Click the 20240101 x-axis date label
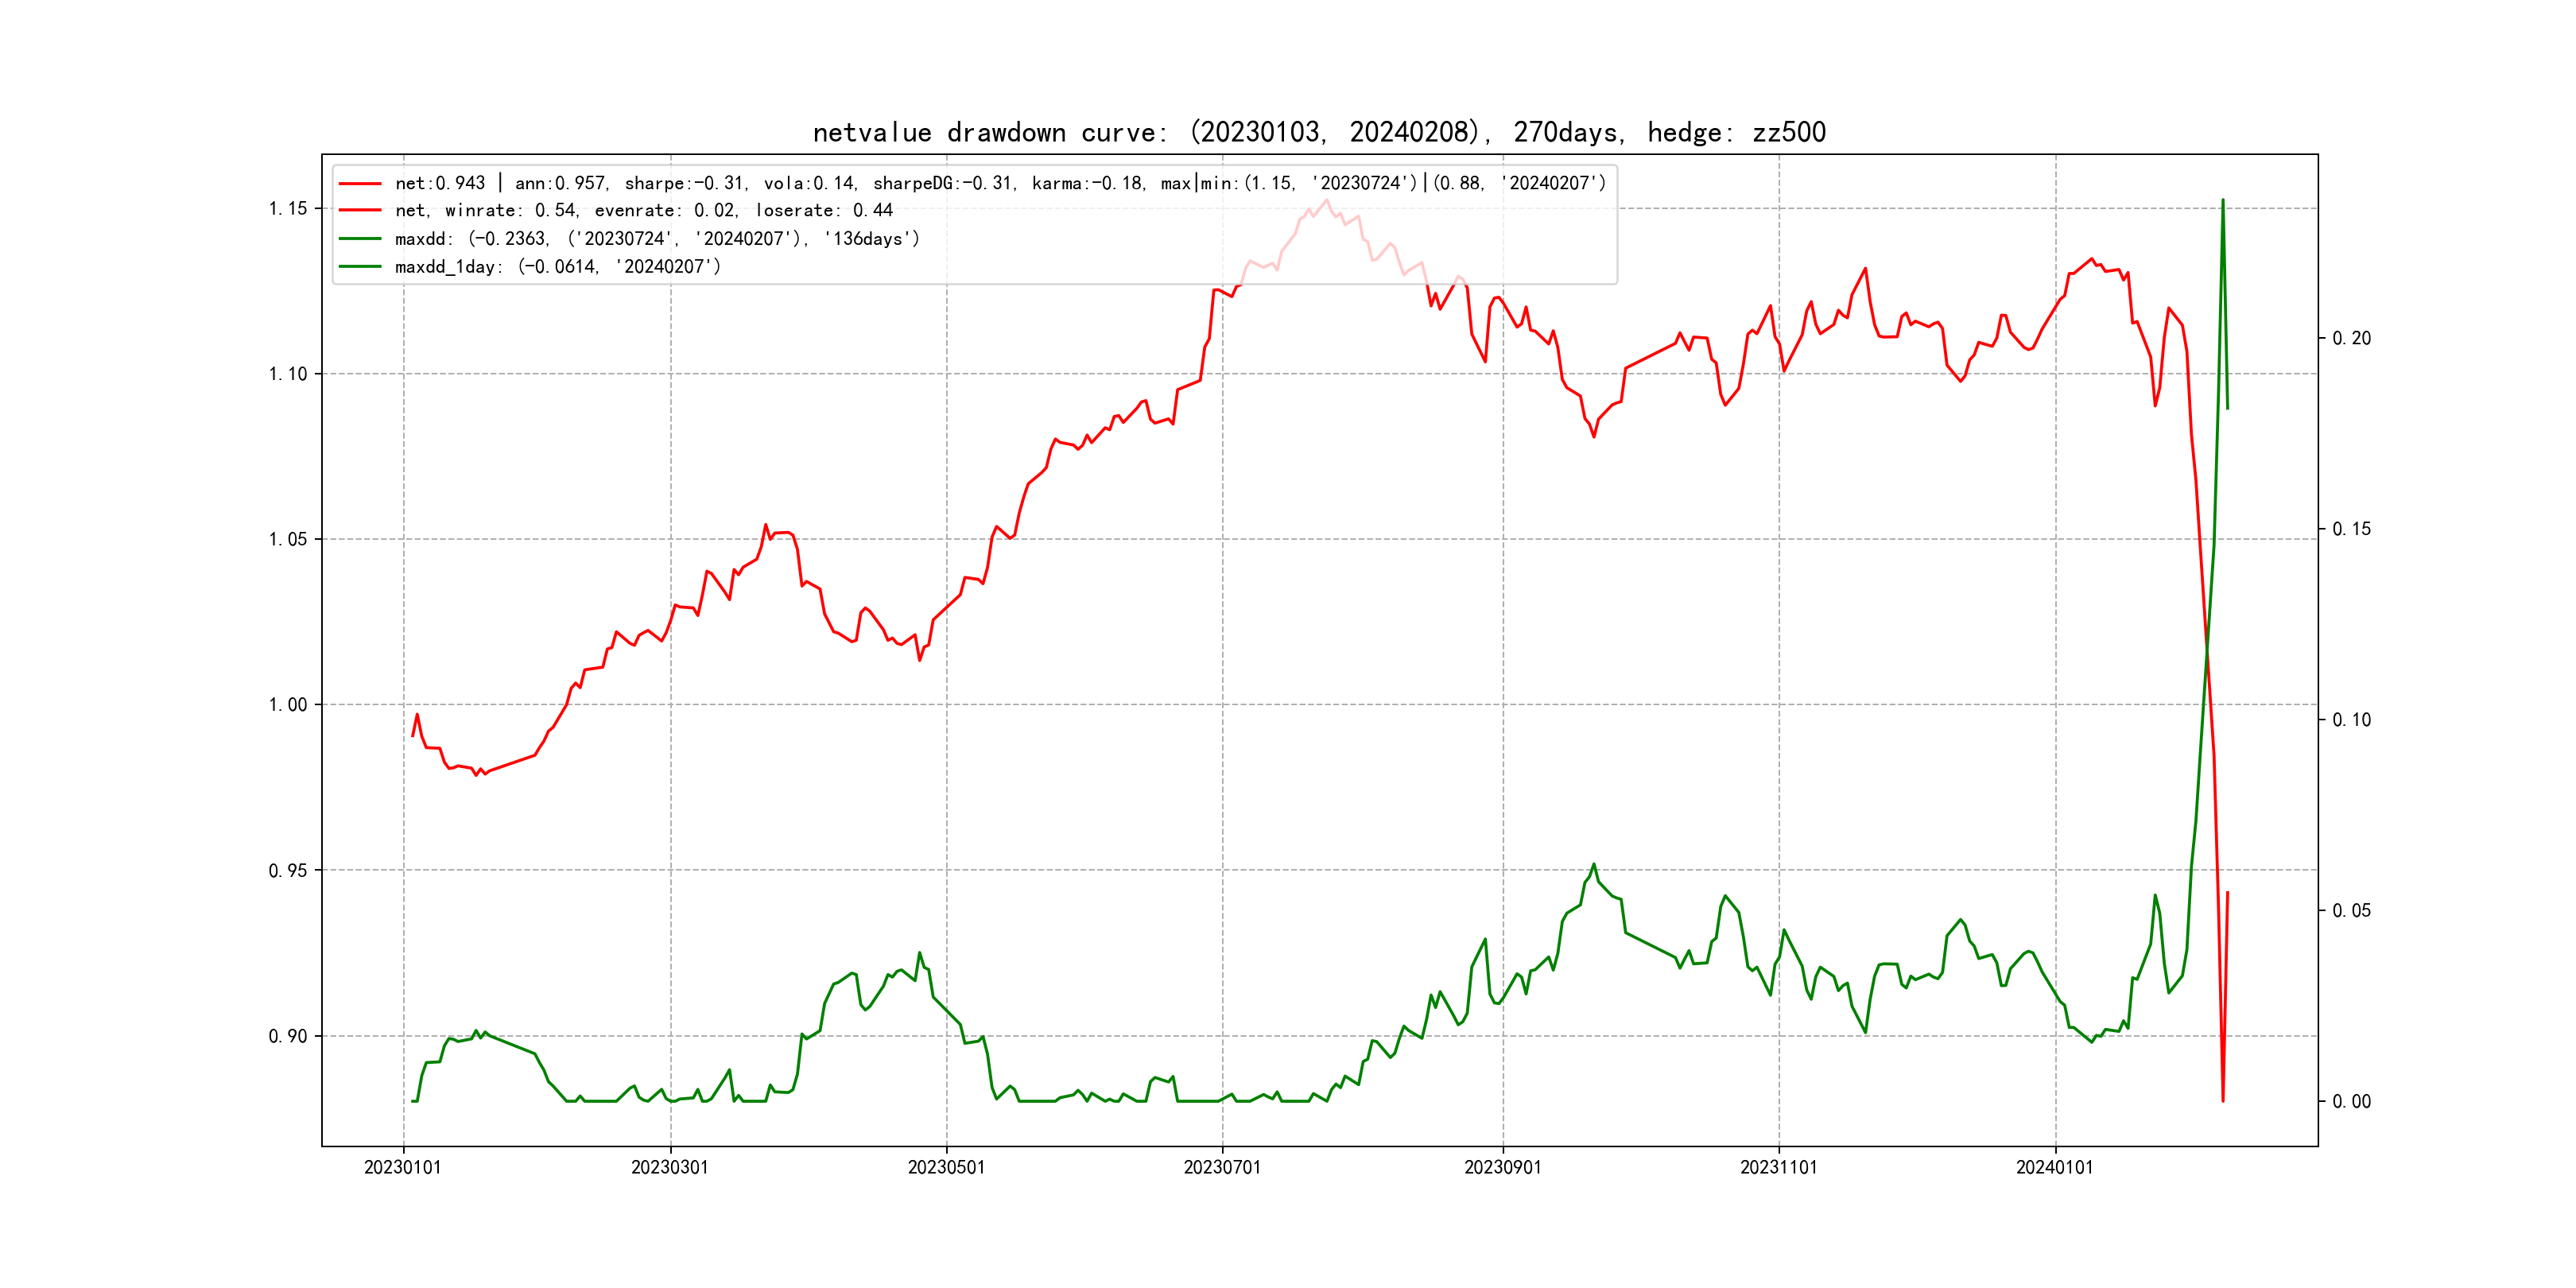The image size is (2576, 1288). click(2055, 1168)
